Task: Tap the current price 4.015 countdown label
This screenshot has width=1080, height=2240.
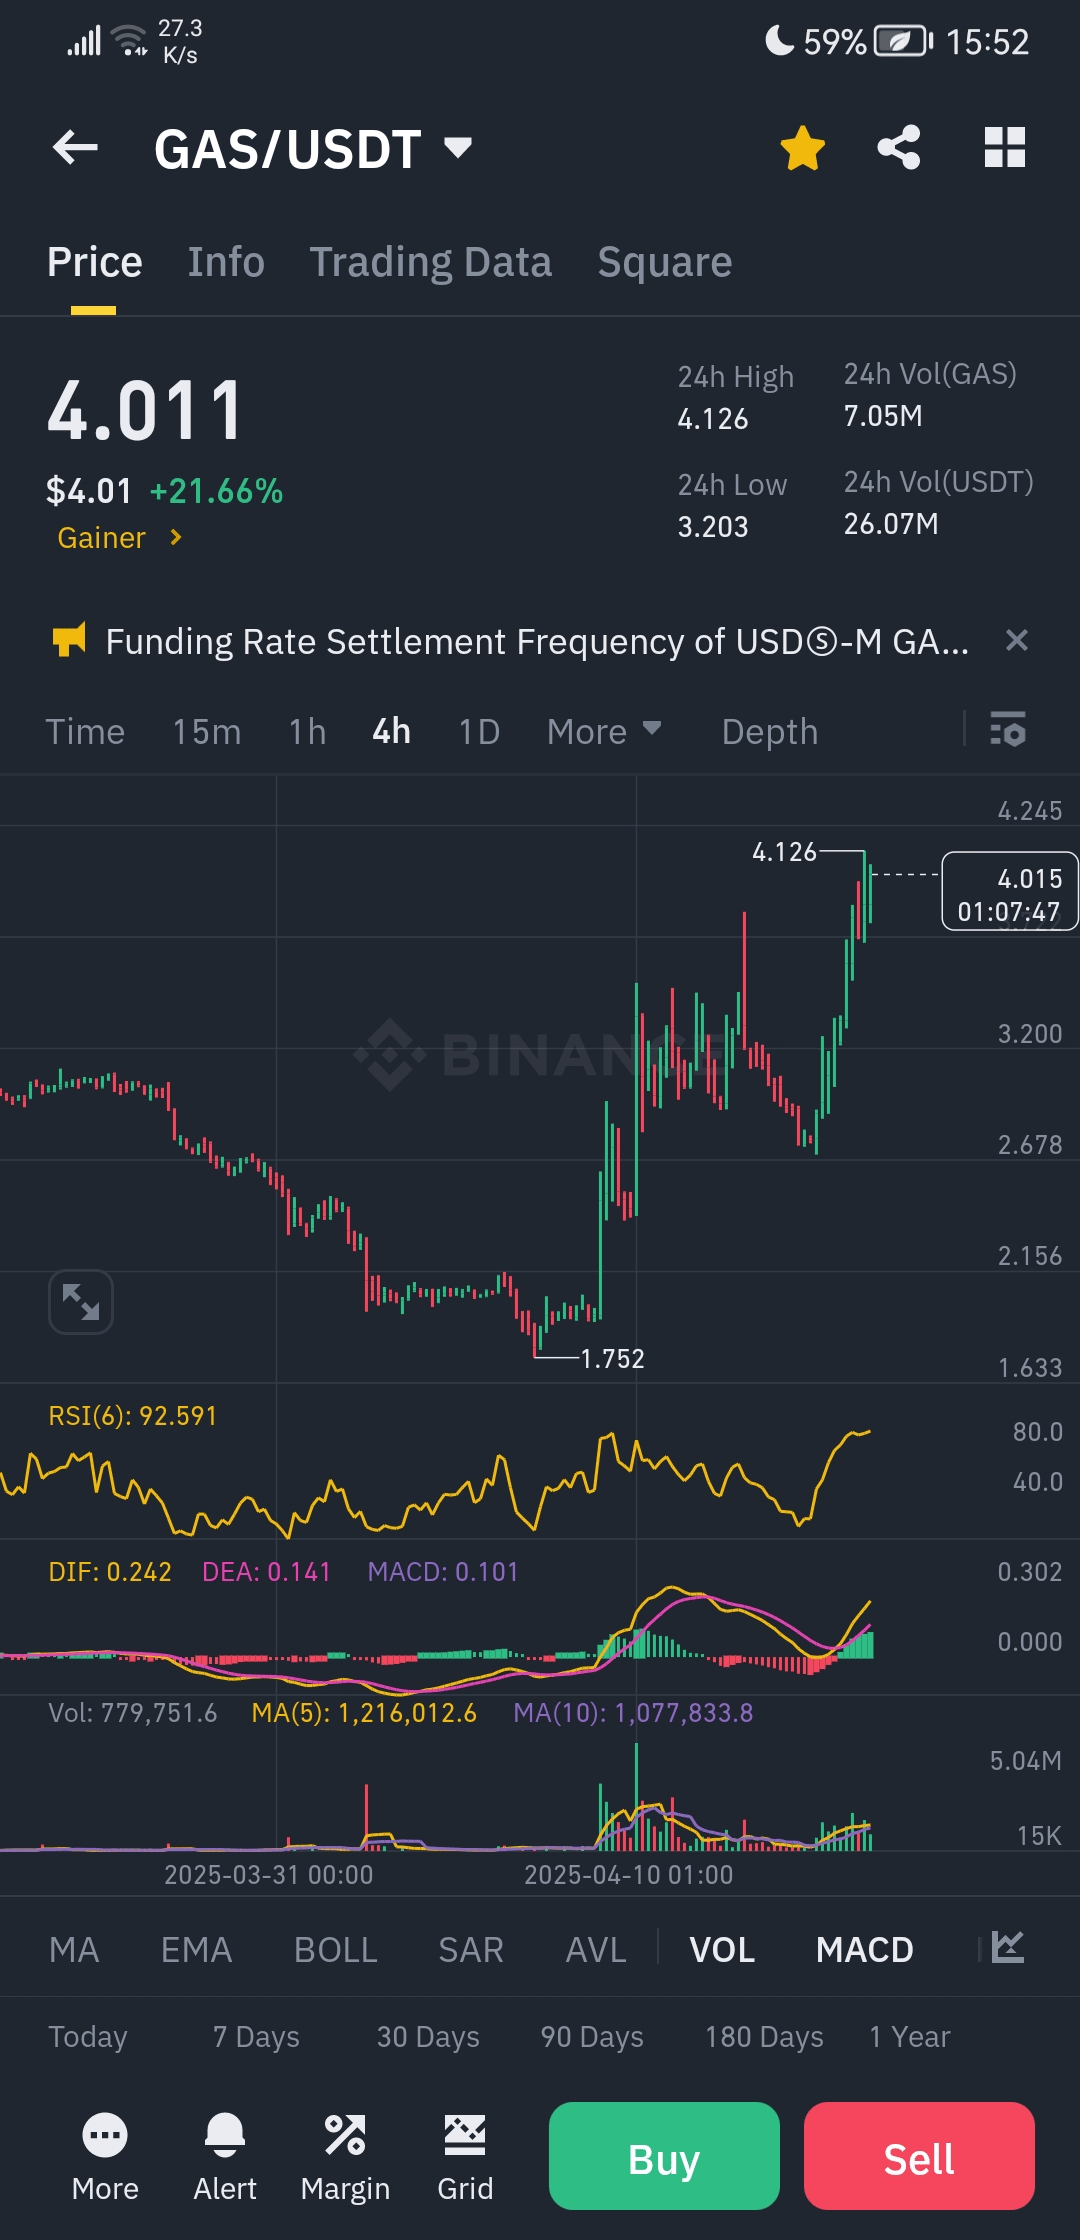Action: (x=1010, y=891)
